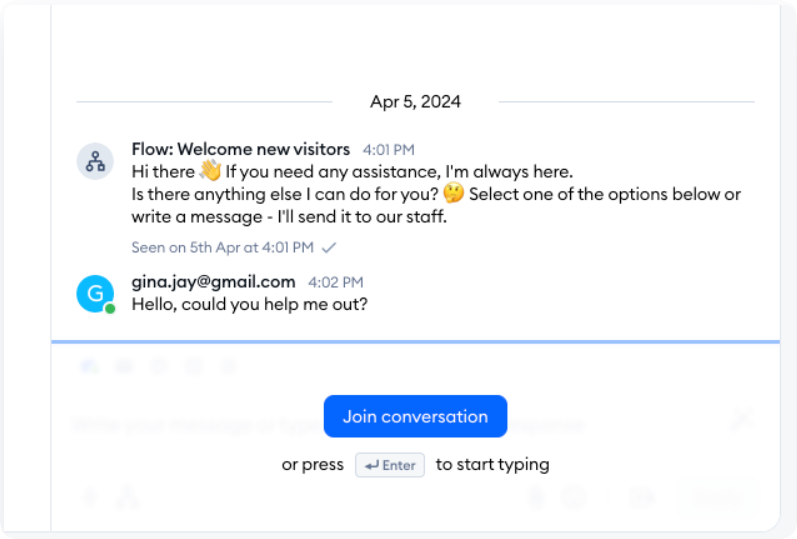Click the Apr 5, 2024 date separator
This screenshot has width=797, height=539.
click(x=415, y=102)
